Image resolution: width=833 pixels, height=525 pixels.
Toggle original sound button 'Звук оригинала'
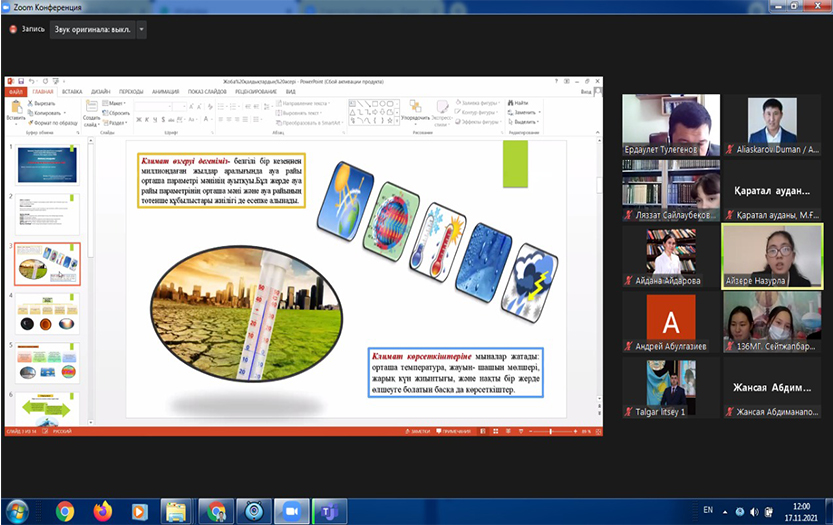tap(90, 30)
